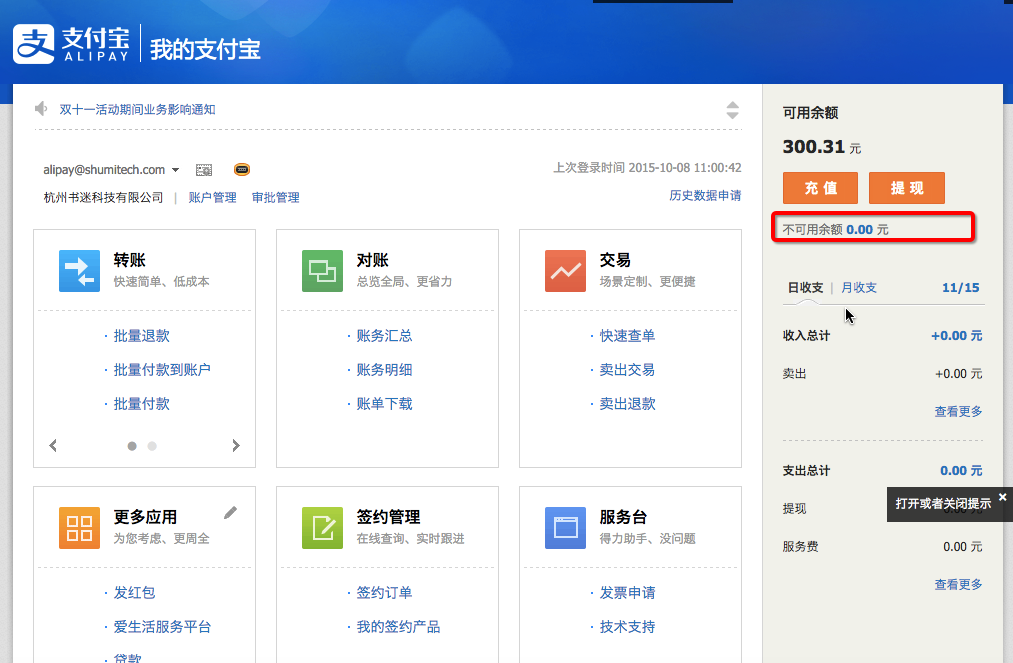The width and height of the screenshot is (1013, 663).
Task: Click the 转账 card heading
Action: pos(129,260)
